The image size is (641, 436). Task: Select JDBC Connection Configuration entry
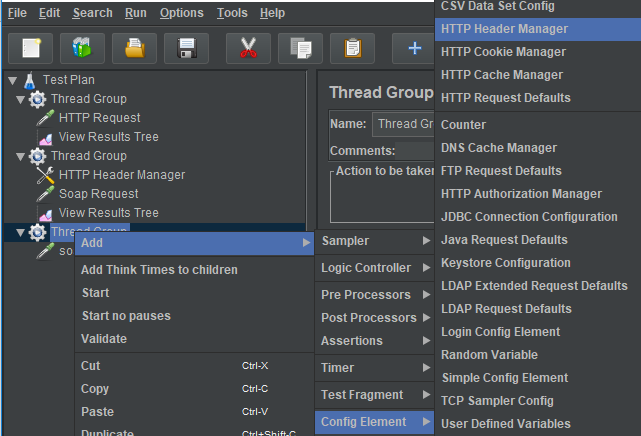pos(538,217)
